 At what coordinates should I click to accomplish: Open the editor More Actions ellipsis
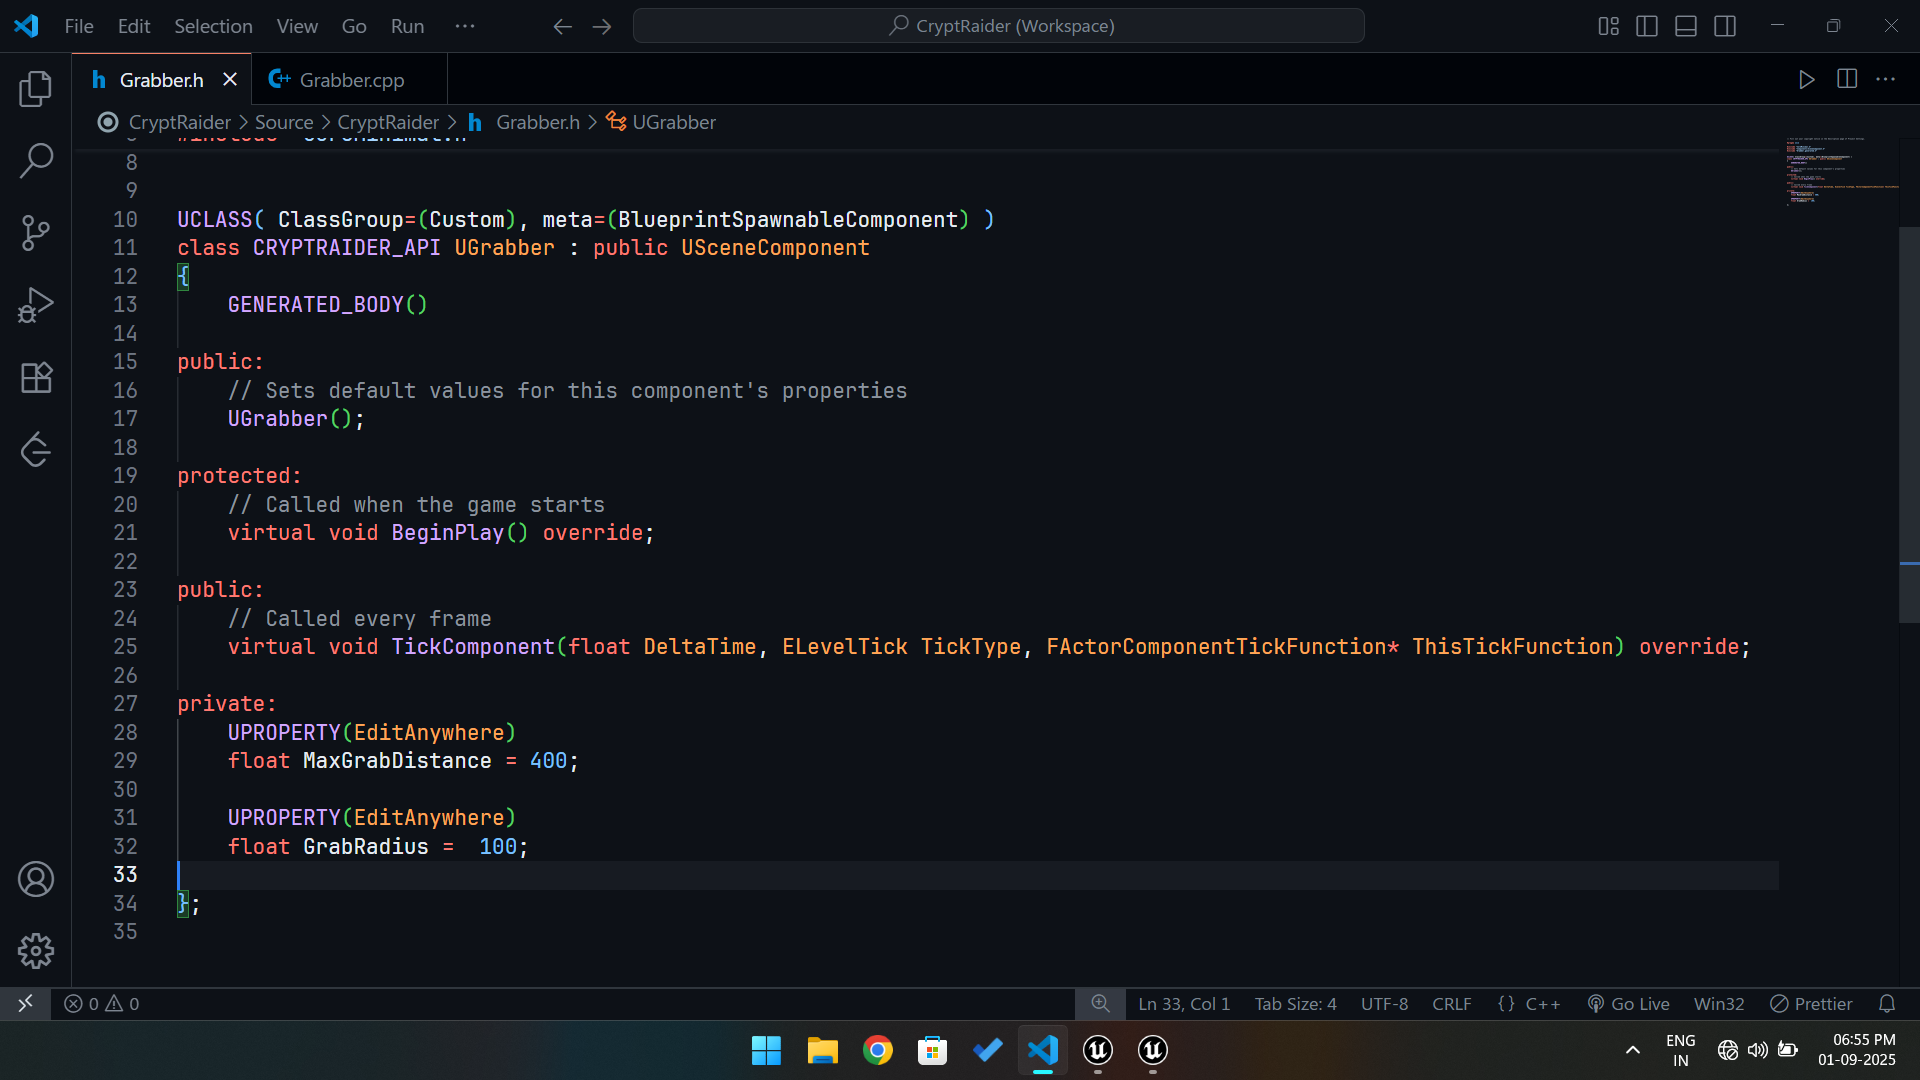click(x=1886, y=79)
